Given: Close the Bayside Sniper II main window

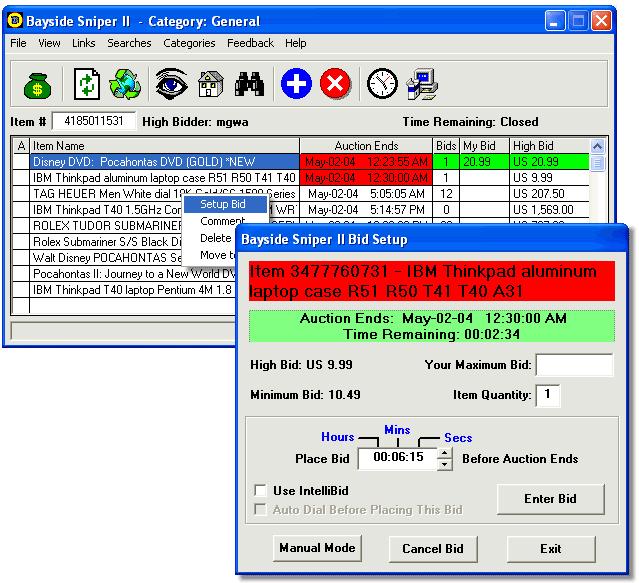Looking at the screenshot, I should click(601, 20).
